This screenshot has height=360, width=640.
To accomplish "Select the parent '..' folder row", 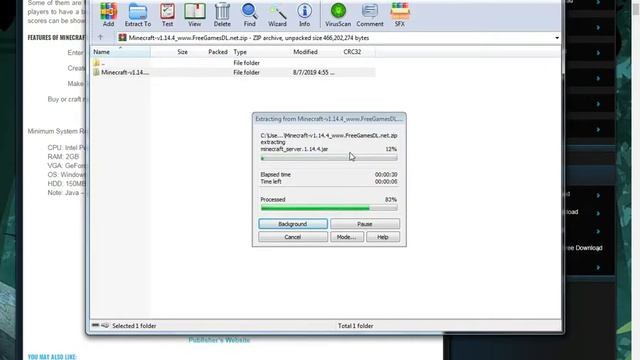I will [233, 63].
